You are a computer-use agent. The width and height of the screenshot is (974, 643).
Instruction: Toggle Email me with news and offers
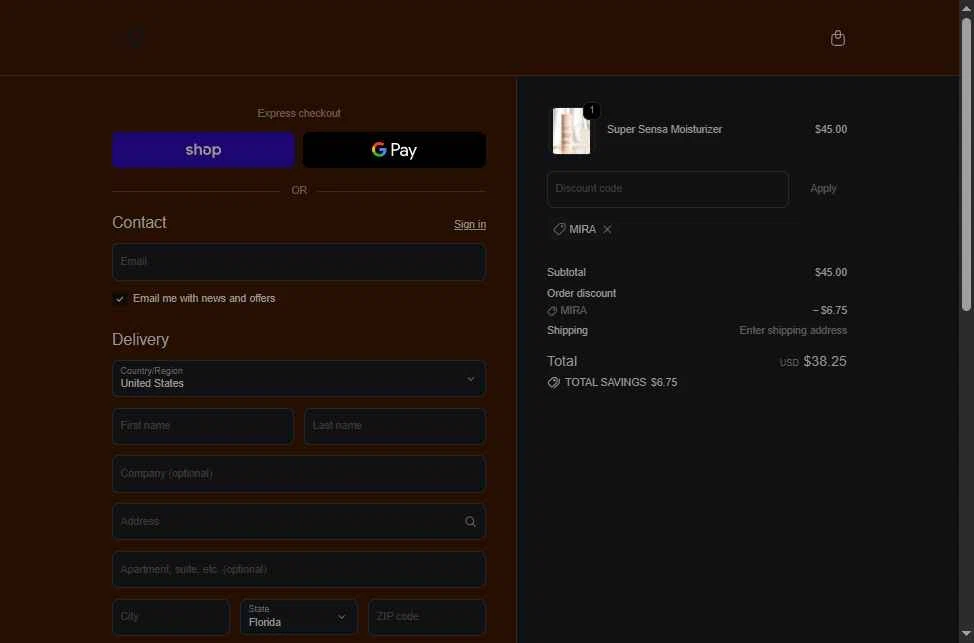119,299
